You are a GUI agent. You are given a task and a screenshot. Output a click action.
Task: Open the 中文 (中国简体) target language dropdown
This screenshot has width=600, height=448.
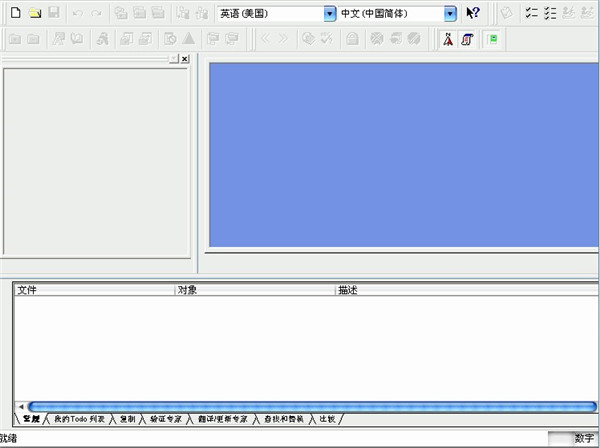450,14
